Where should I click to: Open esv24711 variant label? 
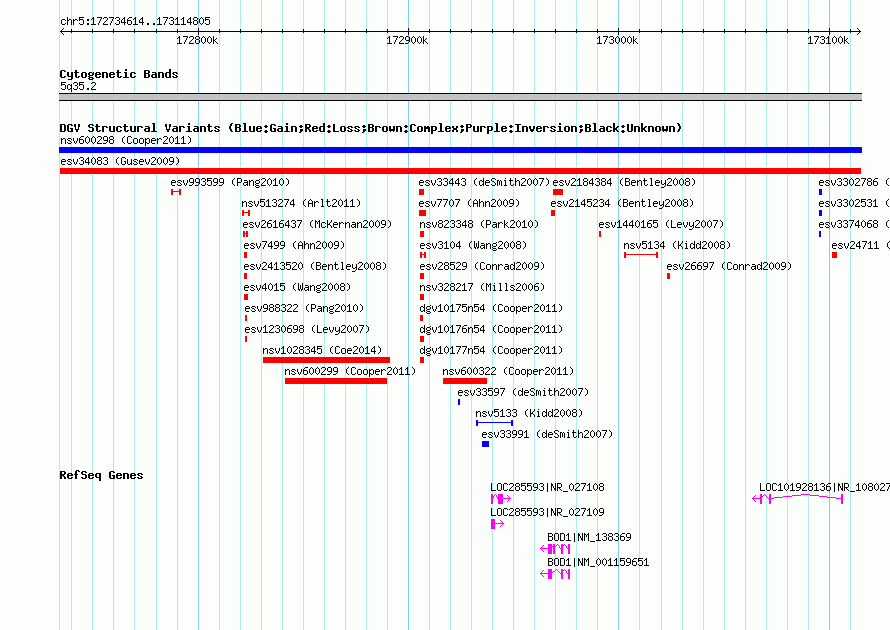(x=860, y=245)
